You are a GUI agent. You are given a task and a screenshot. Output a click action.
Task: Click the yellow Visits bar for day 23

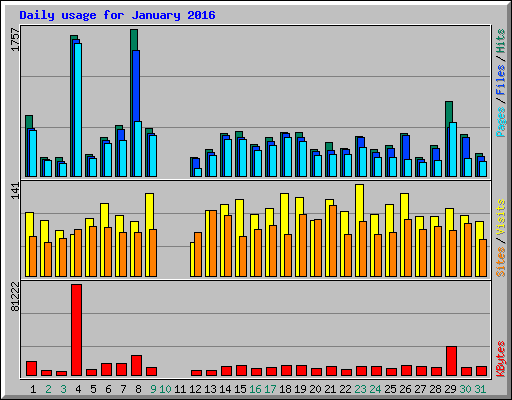coord(359,203)
